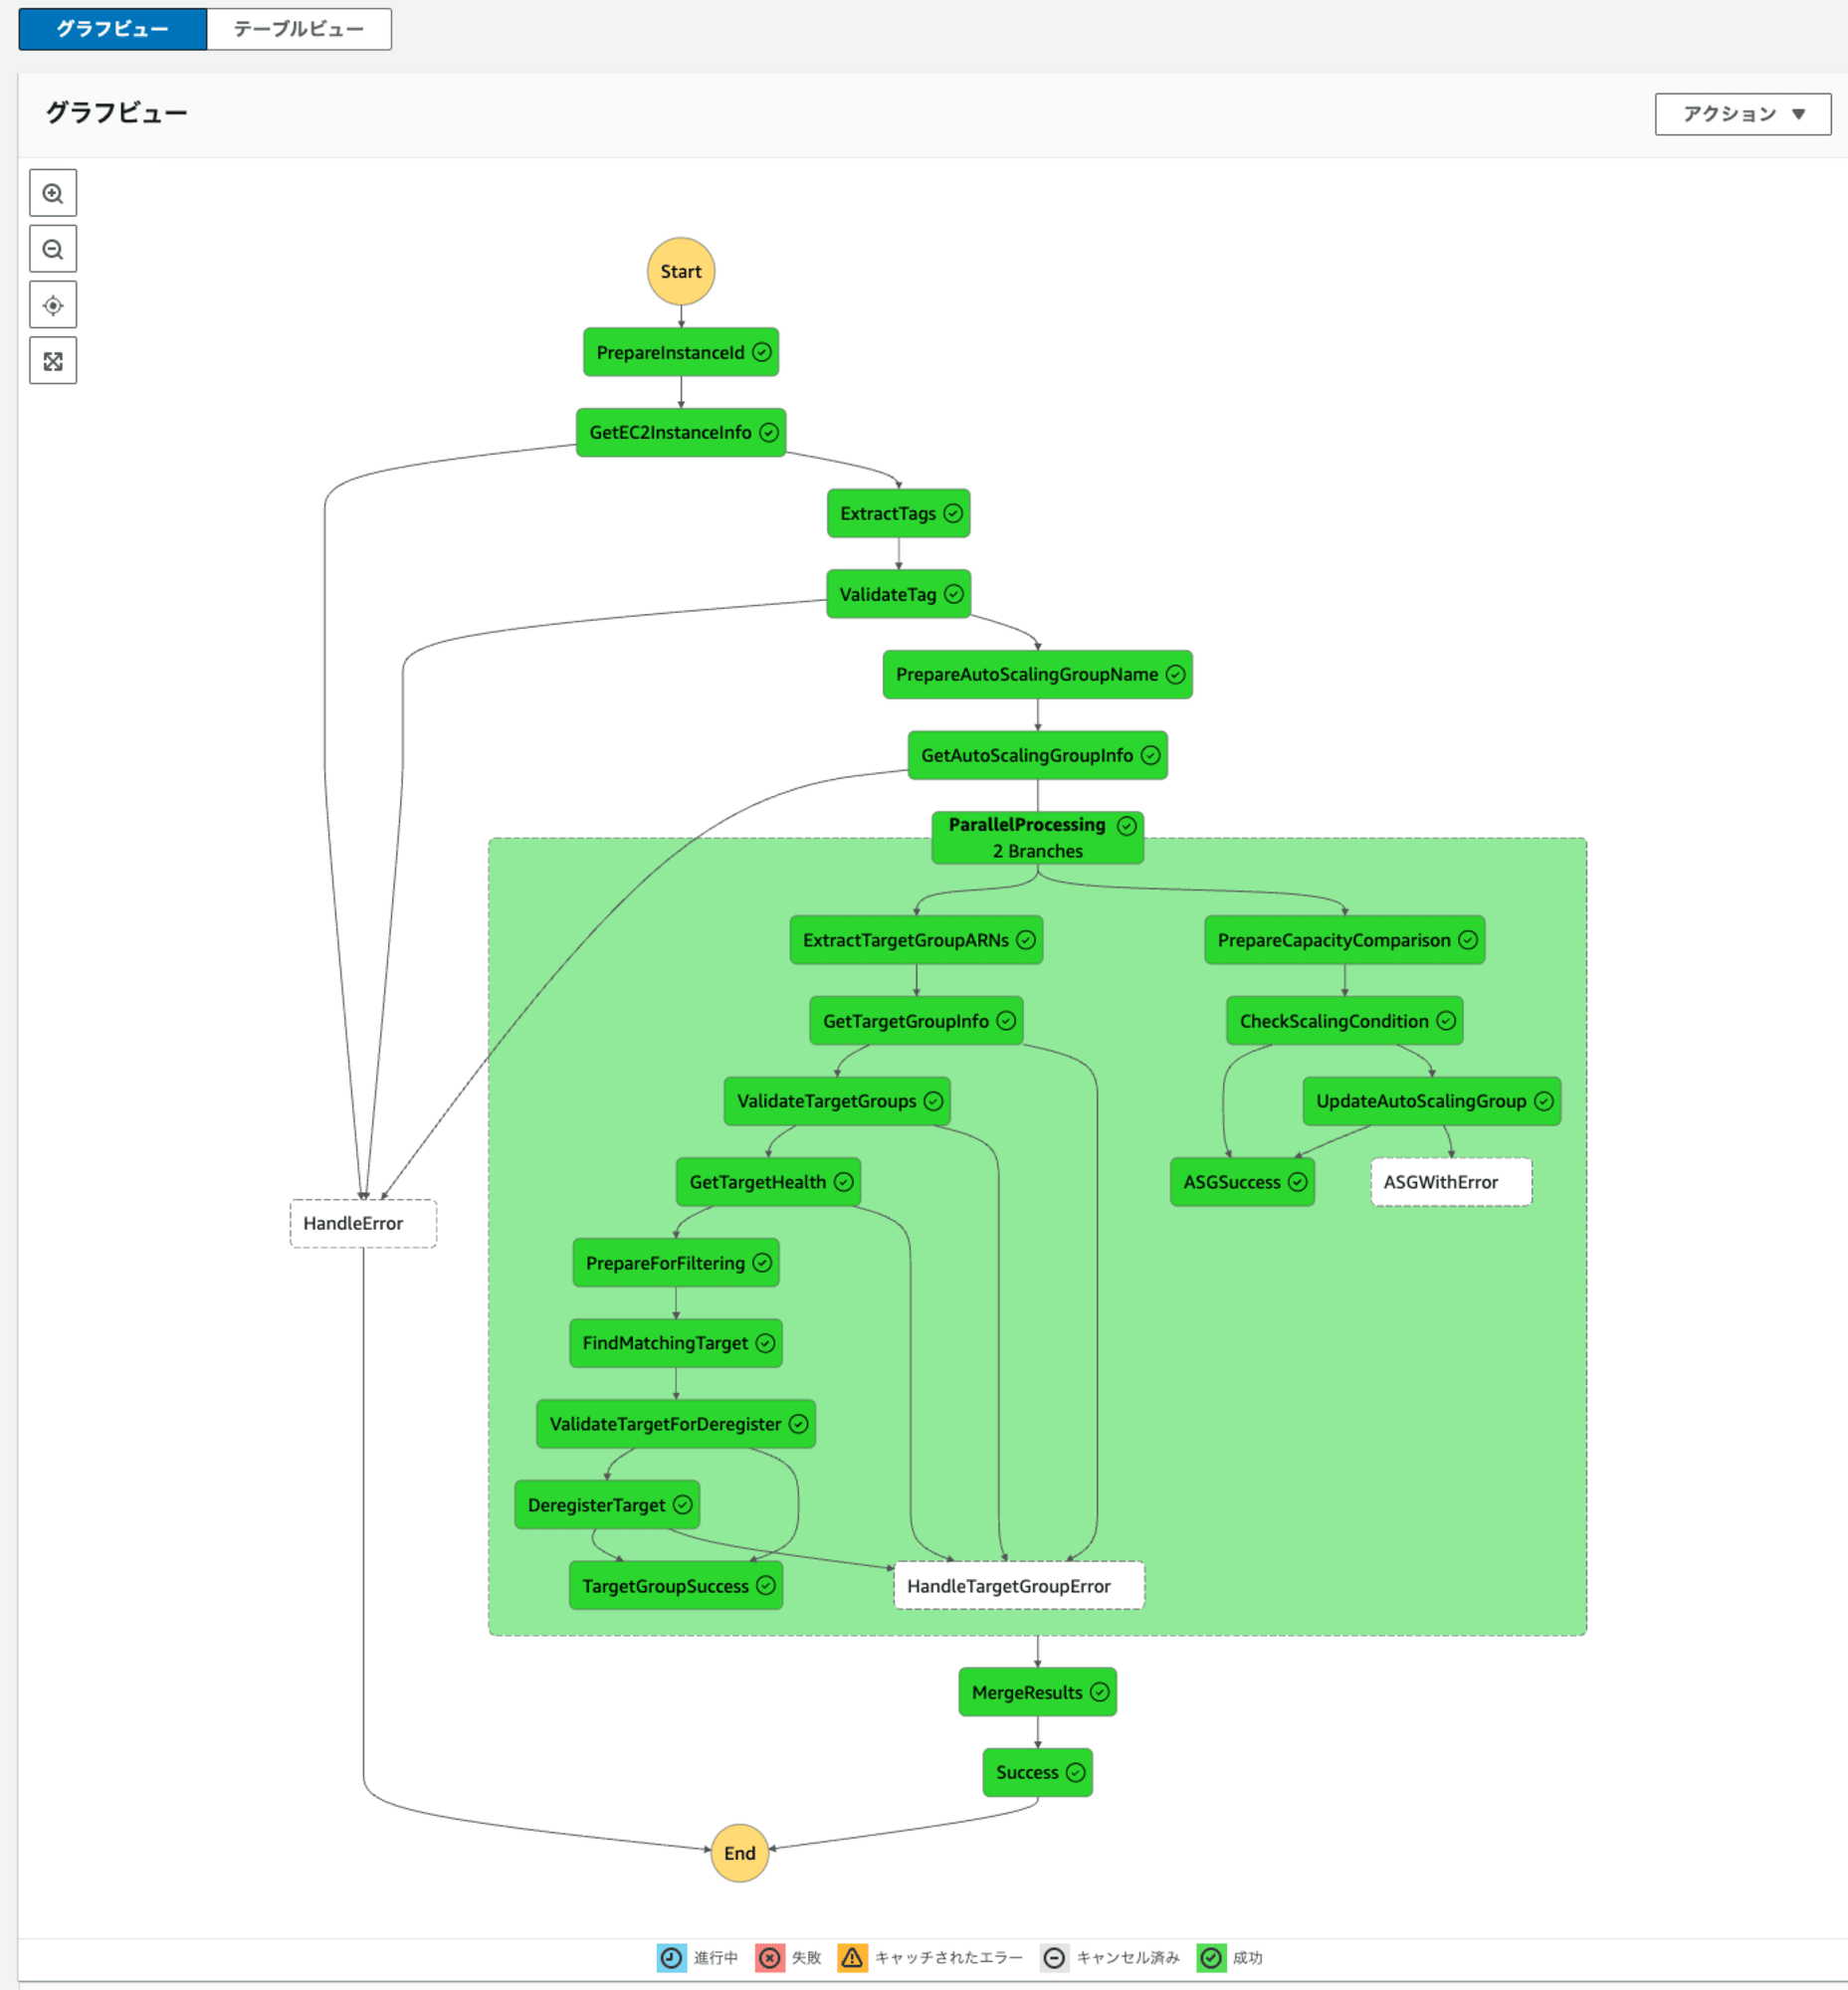This screenshot has height=1990, width=1848.
Task: Zoom in on the graph
Action: tap(53, 193)
